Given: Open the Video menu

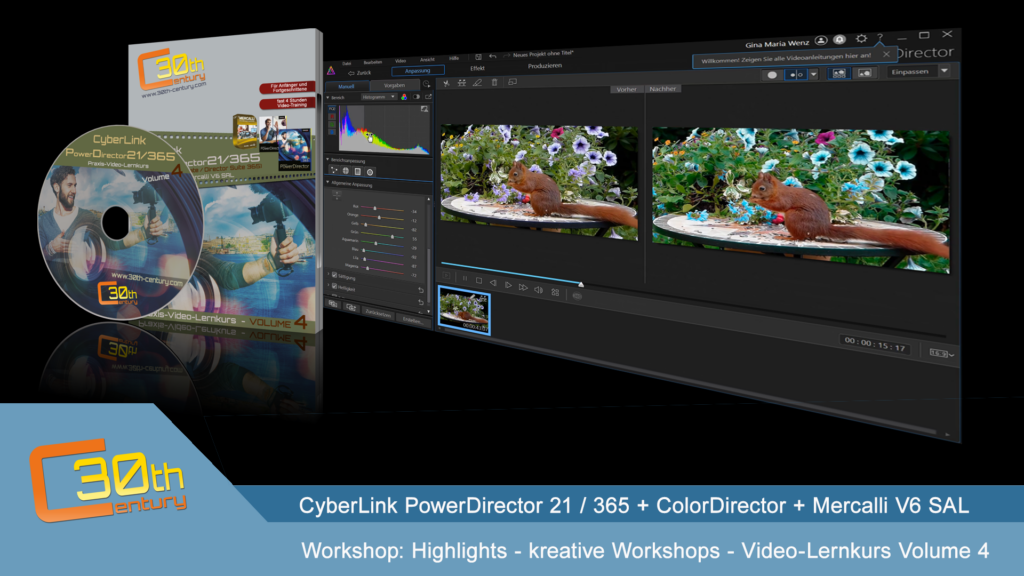Looking at the screenshot, I should pyautogui.click(x=400, y=61).
